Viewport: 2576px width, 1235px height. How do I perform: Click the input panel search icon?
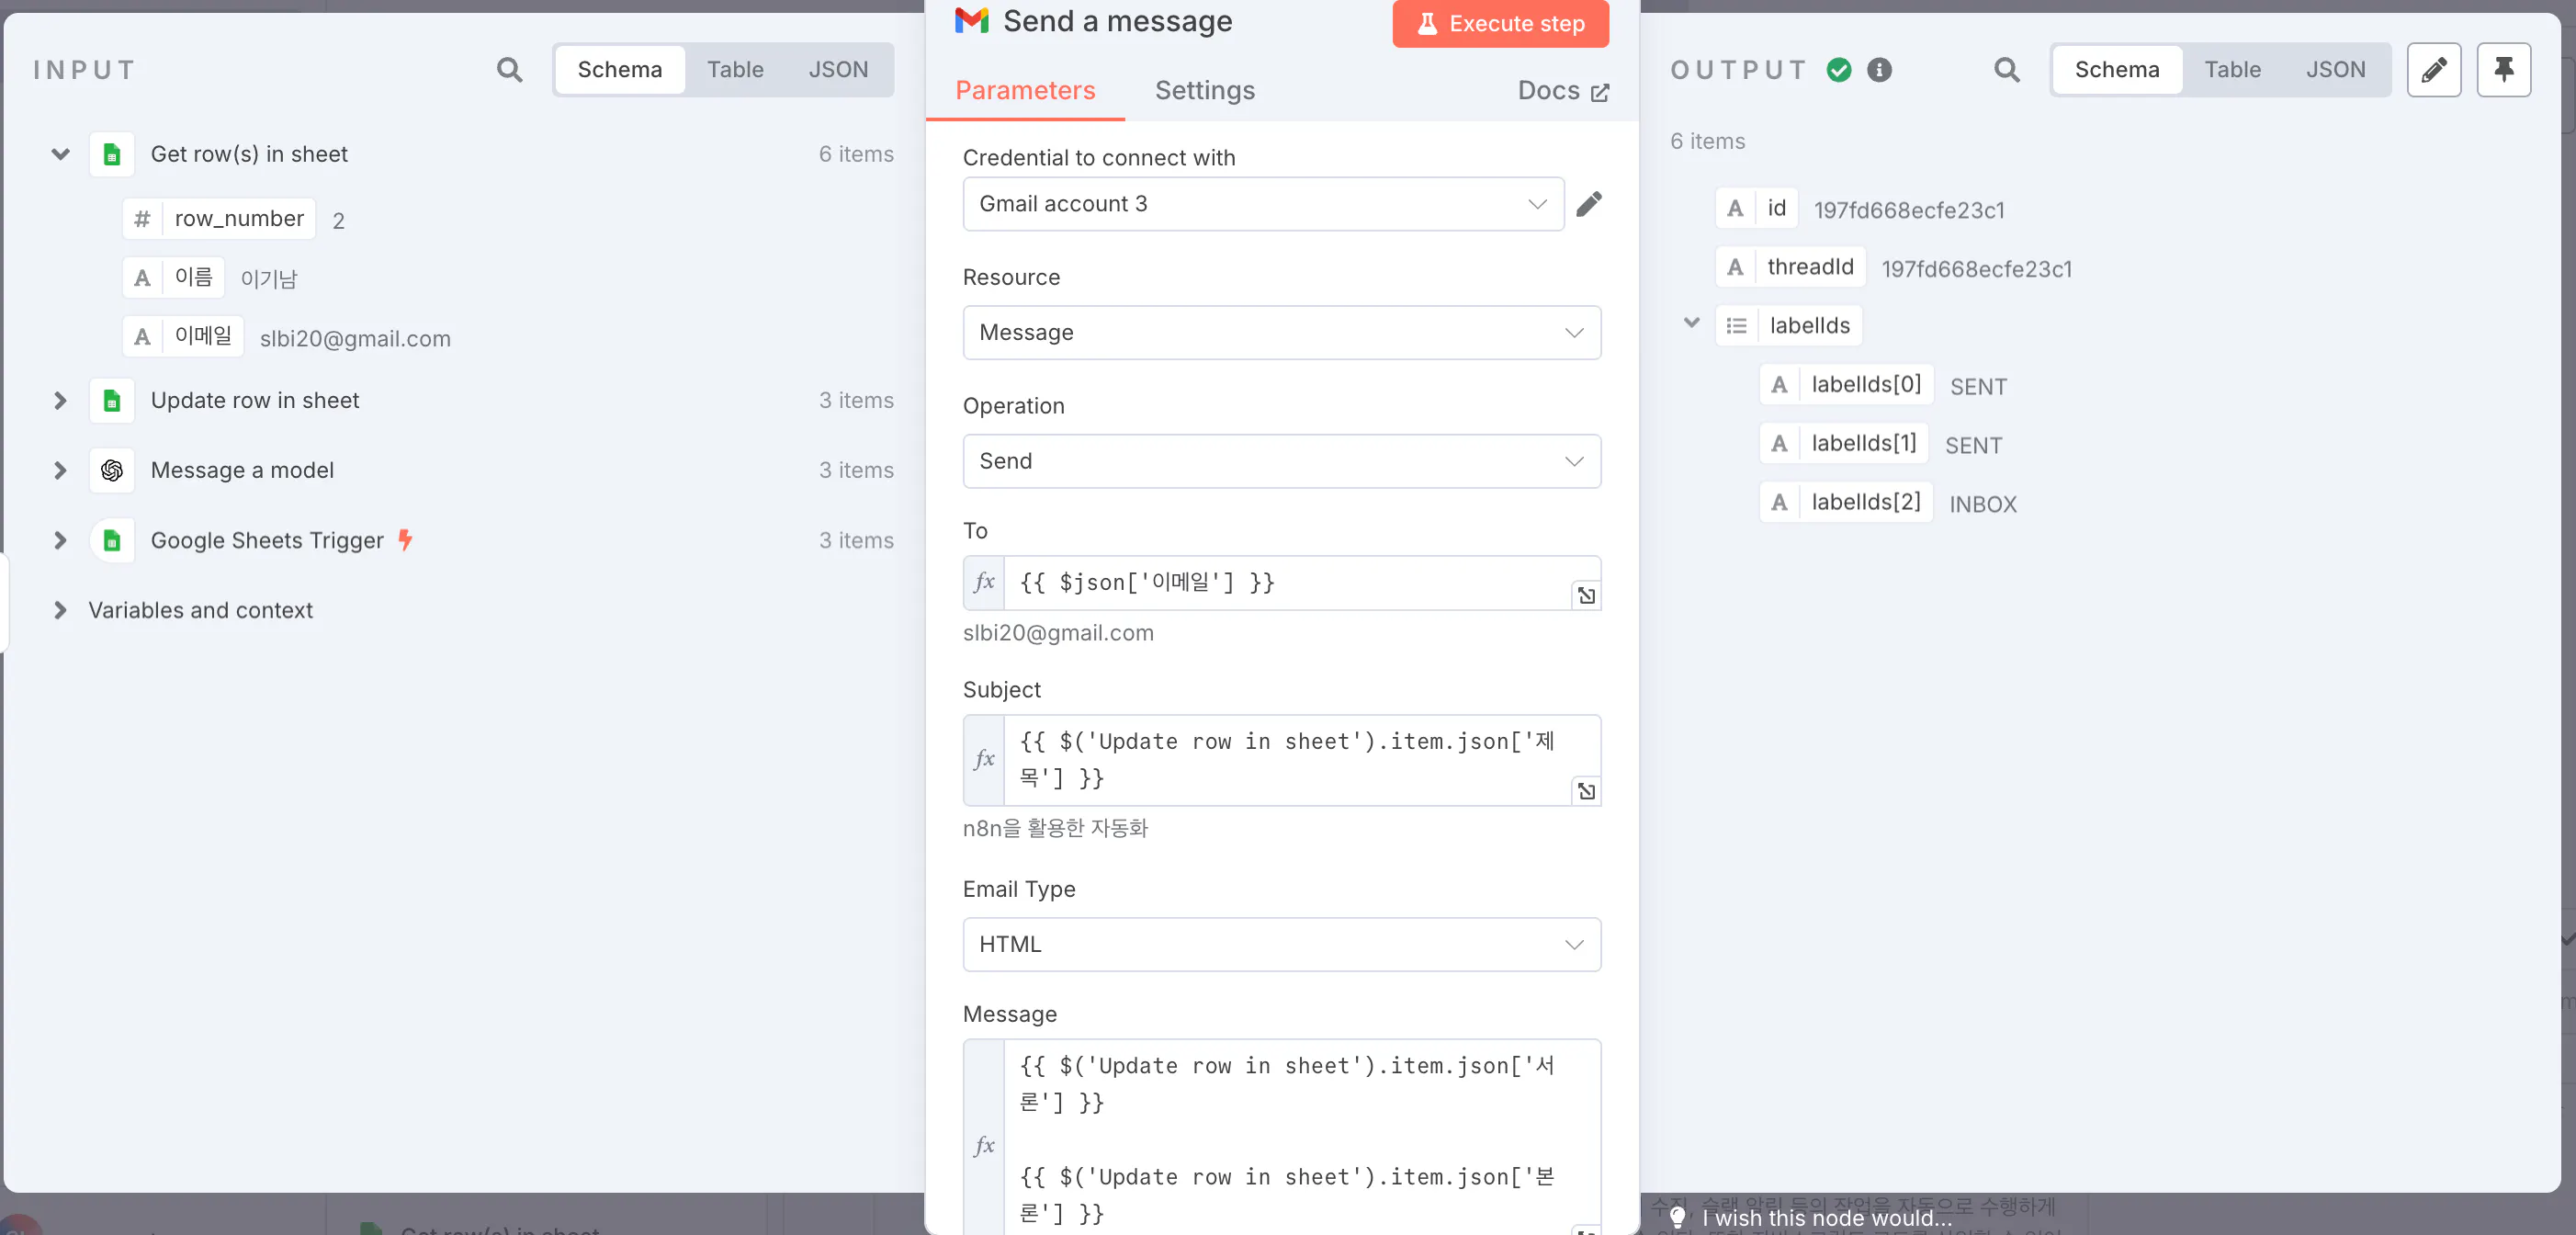509,70
